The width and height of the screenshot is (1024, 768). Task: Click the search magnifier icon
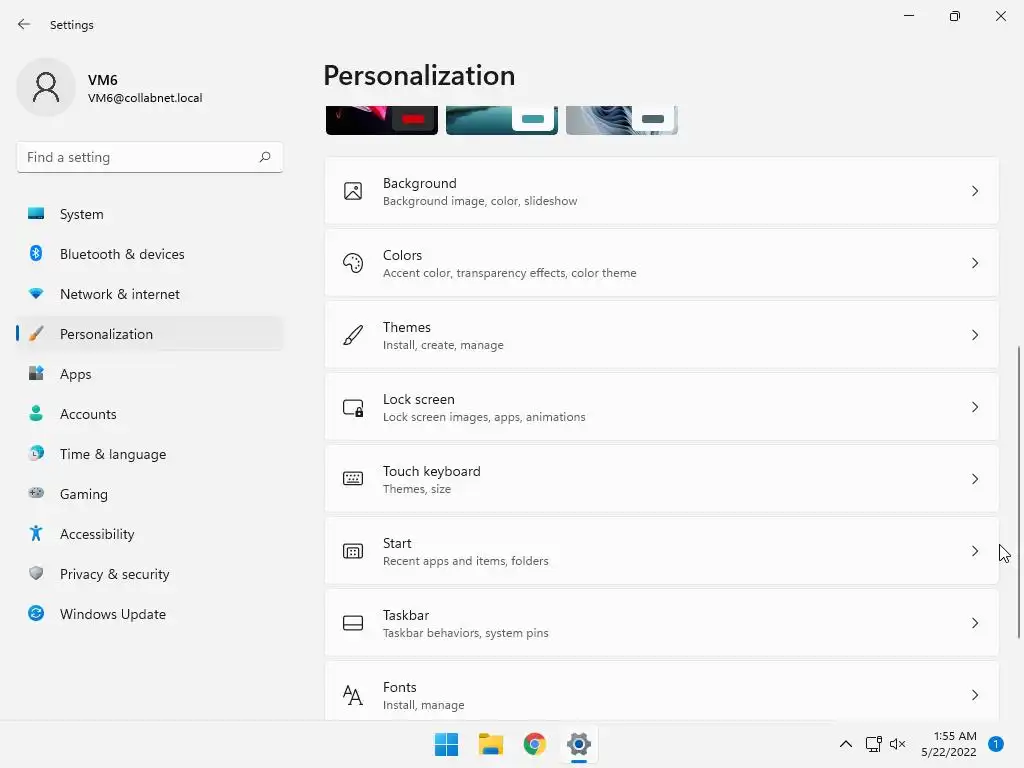264,157
